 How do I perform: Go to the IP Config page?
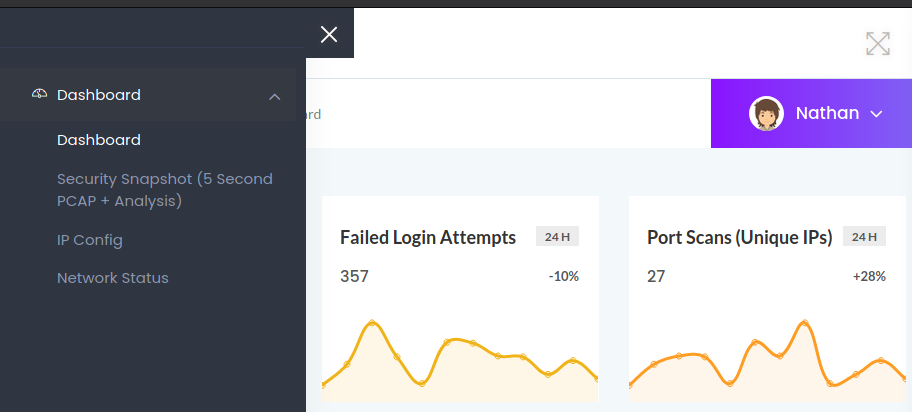point(90,240)
